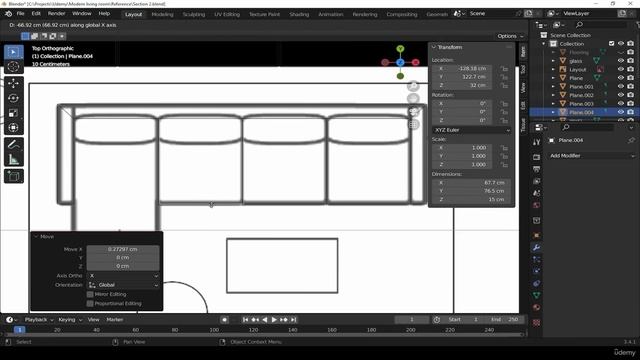Switch to the UV Editing workspace tab
The height and width of the screenshot is (360, 640).
[x=227, y=14]
